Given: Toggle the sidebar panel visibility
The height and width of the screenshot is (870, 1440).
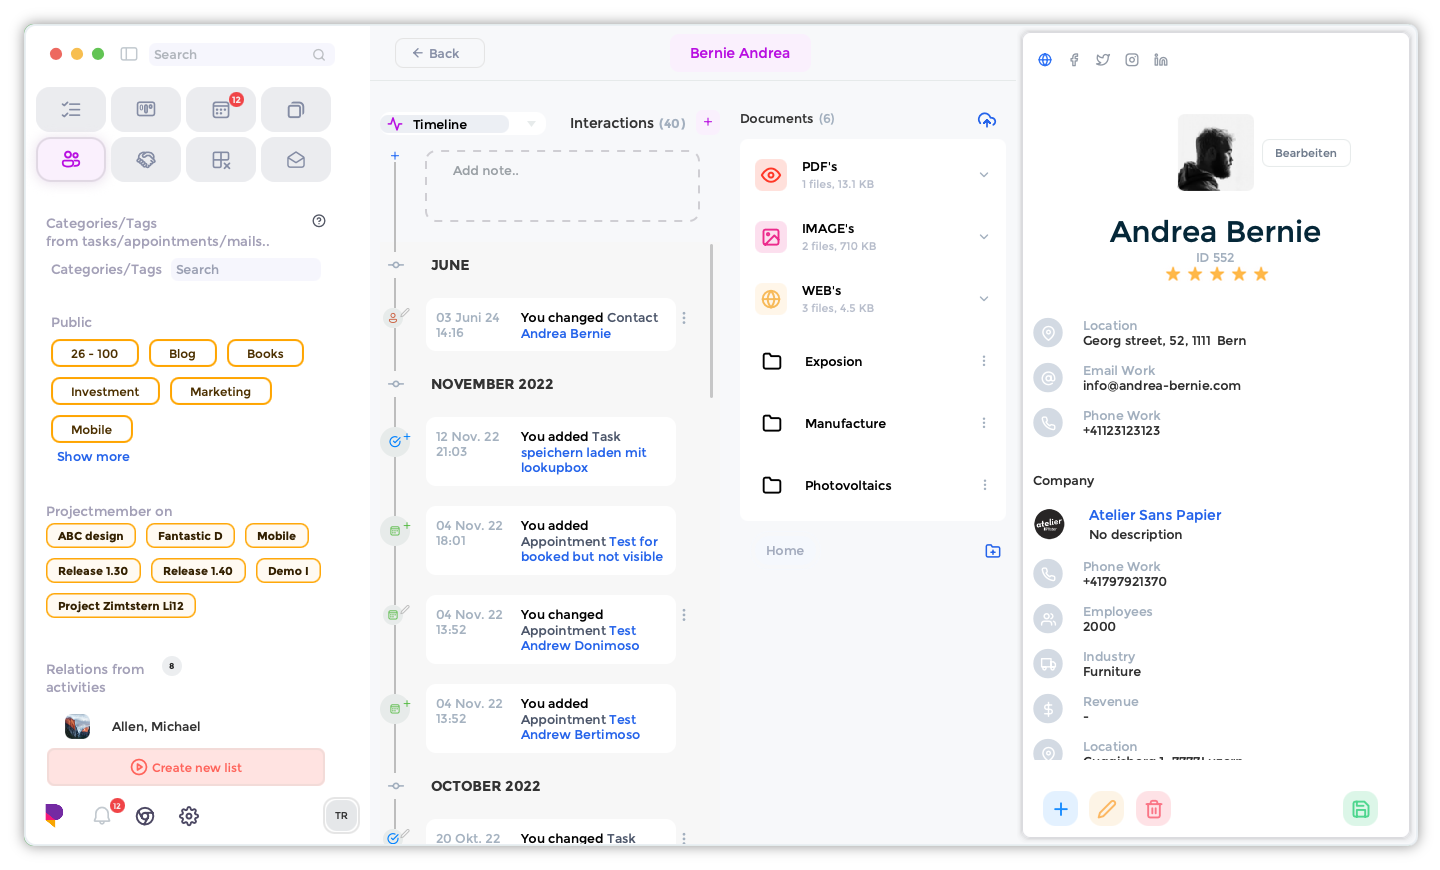Looking at the screenshot, I should click(x=129, y=54).
